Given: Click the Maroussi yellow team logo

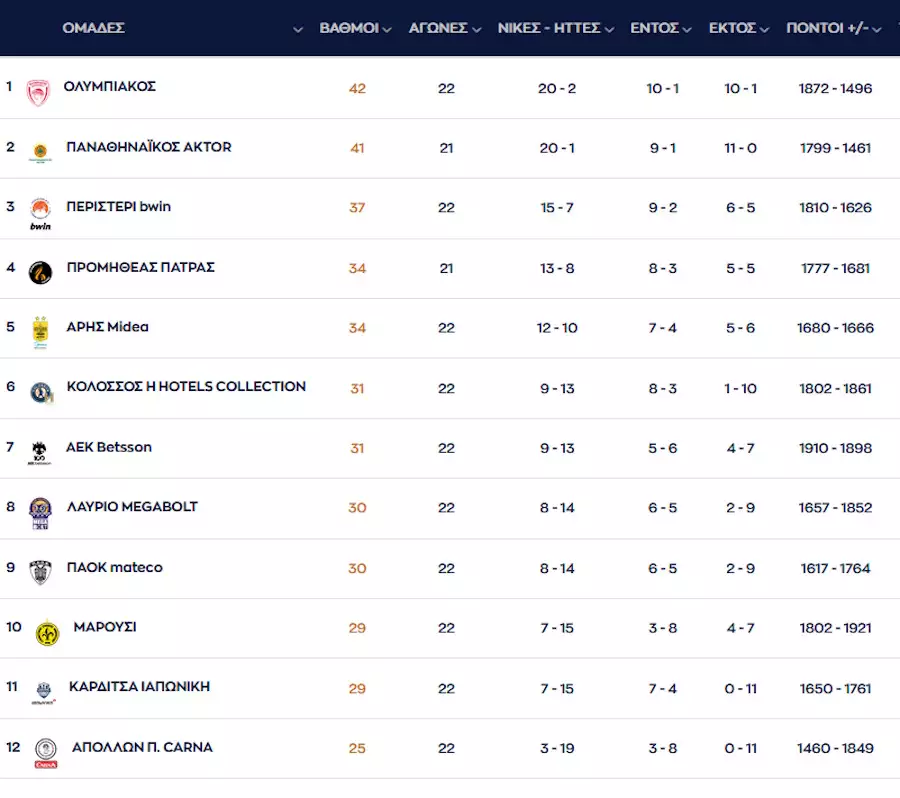Looking at the screenshot, I should click(47, 633).
